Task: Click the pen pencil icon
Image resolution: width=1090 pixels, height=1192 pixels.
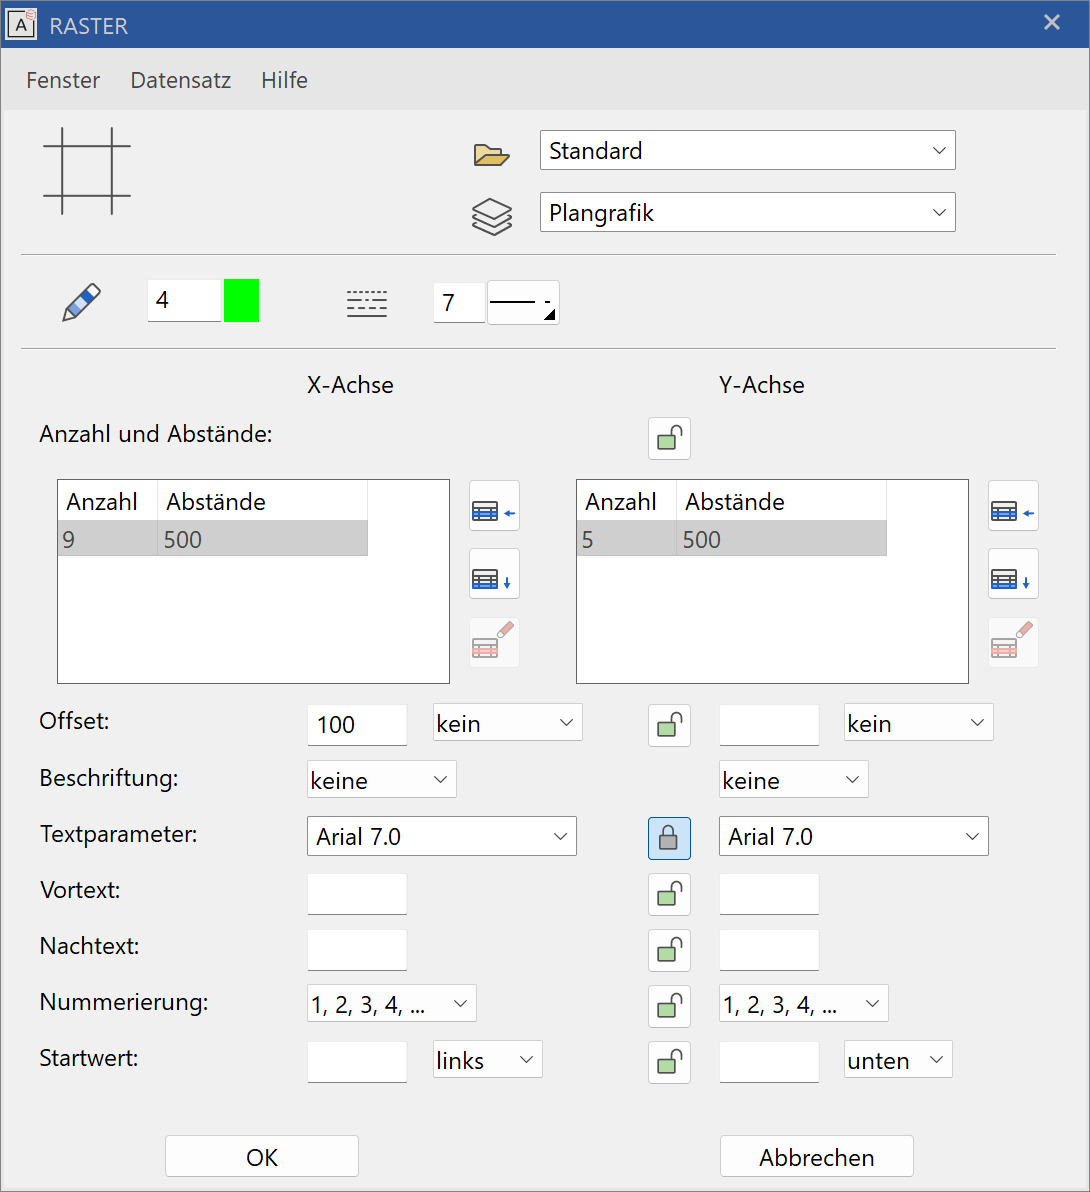Action: (x=81, y=302)
